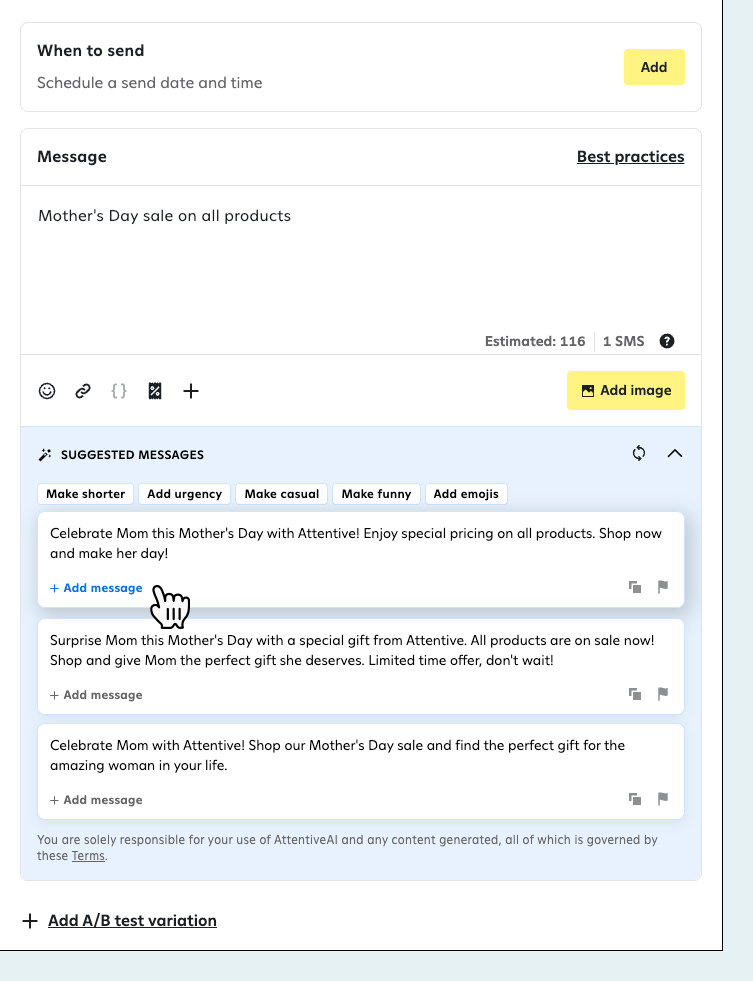Add a link using the link icon

[x=83, y=391]
